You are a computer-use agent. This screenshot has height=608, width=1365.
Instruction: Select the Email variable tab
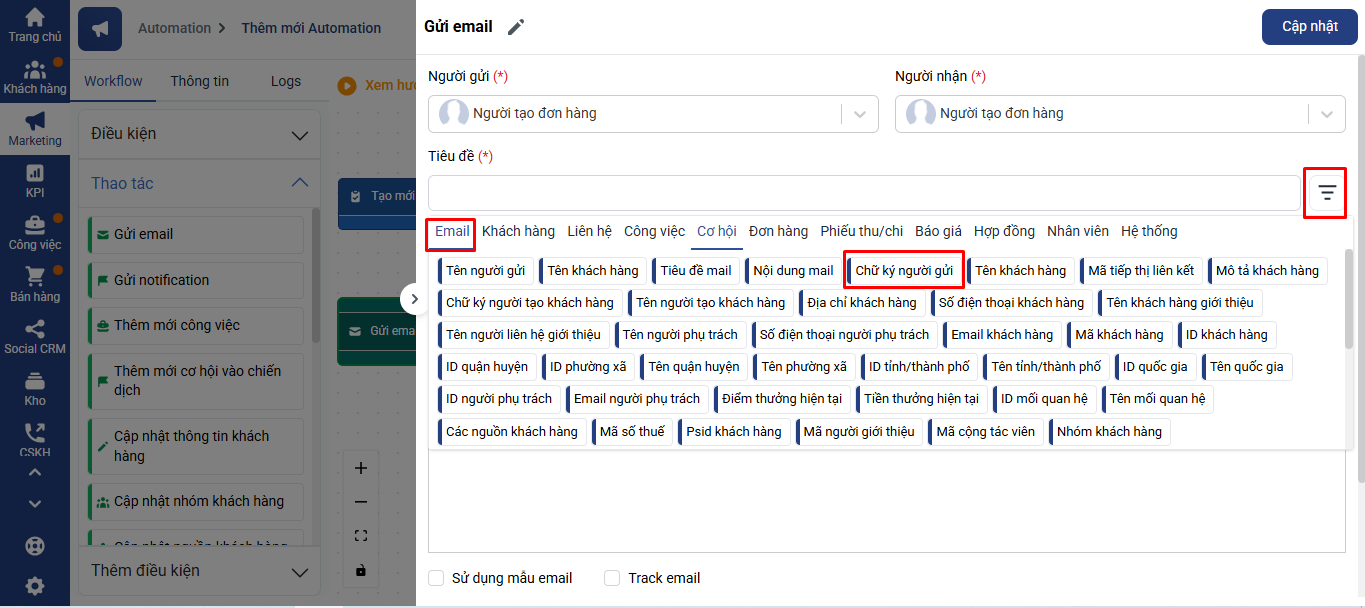pyautogui.click(x=451, y=231)
